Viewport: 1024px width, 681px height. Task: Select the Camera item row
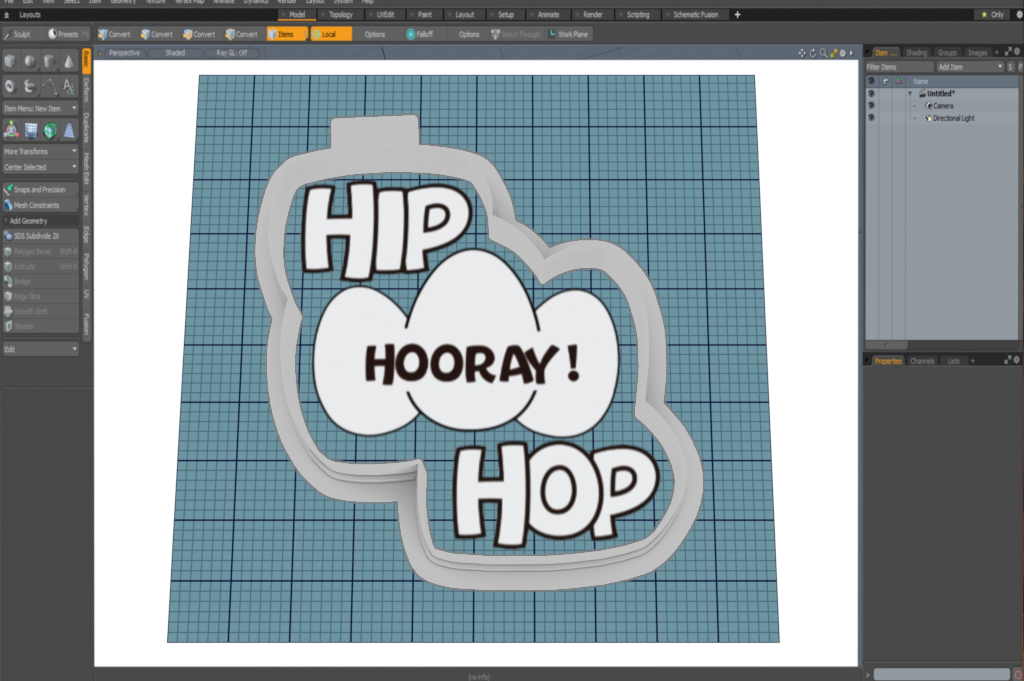tap(942, 106)
